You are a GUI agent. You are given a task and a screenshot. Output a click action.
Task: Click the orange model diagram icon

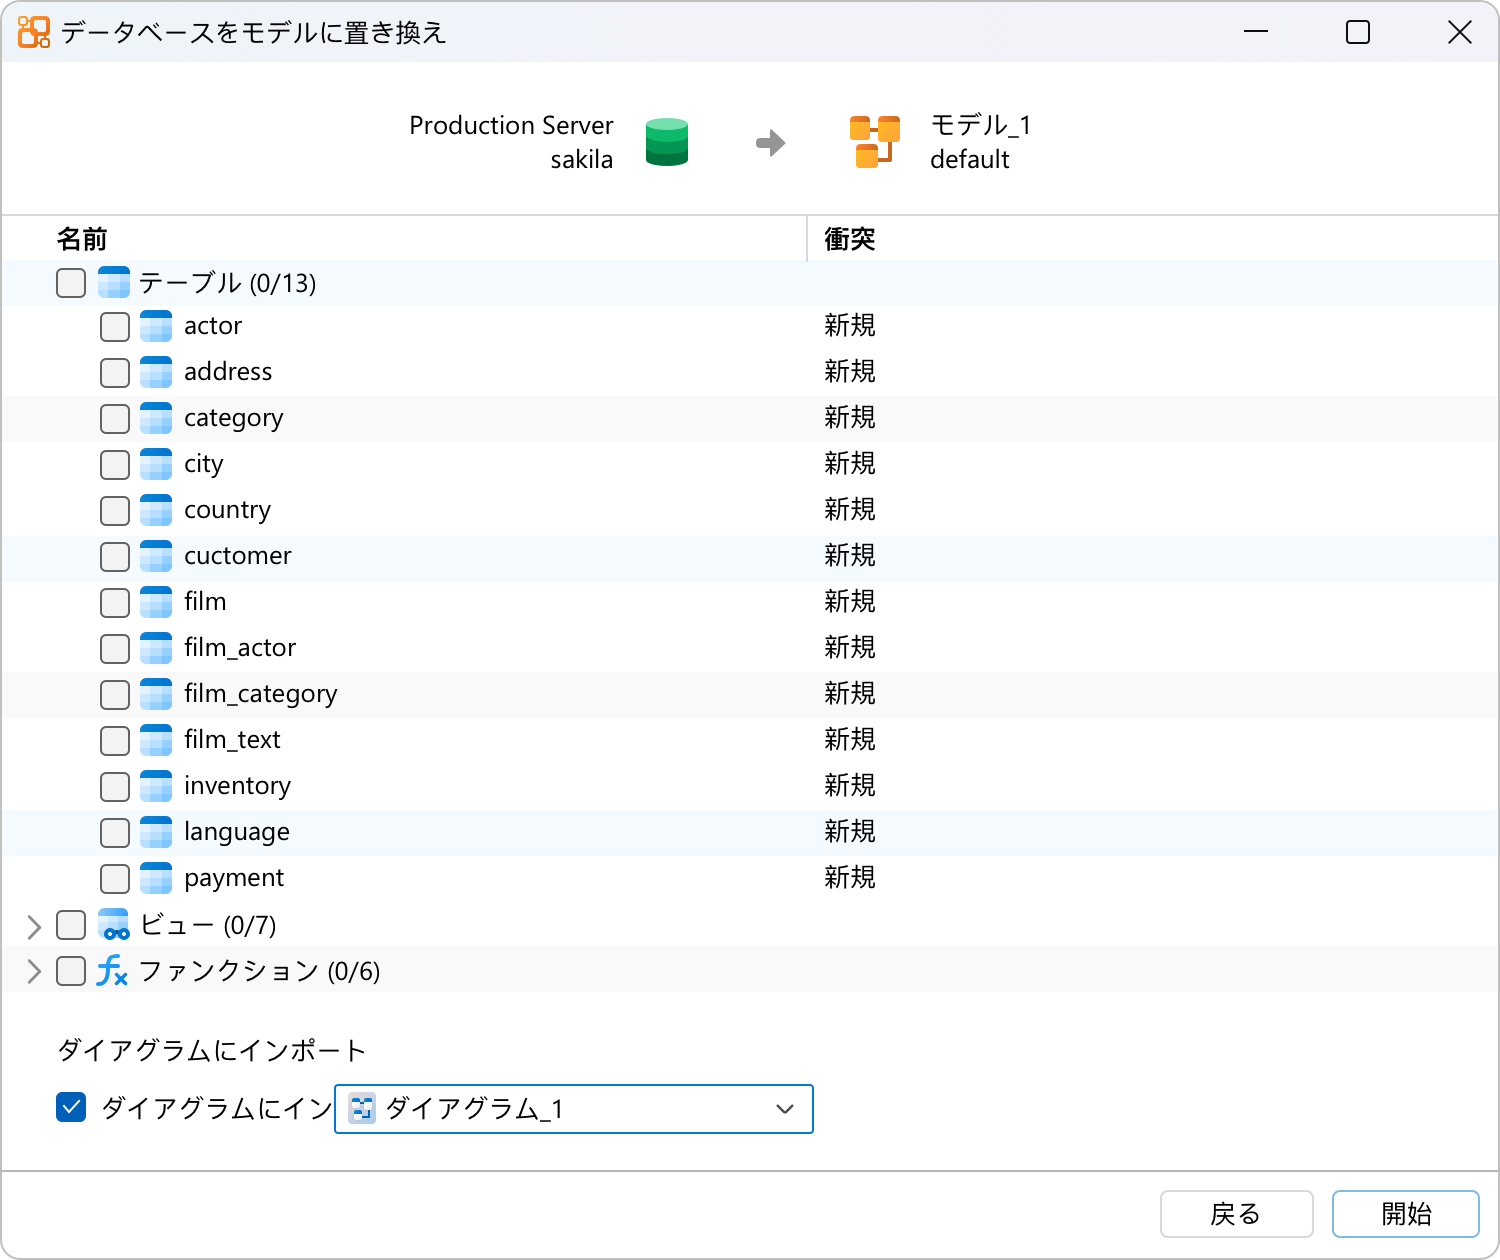pos(874,142)
